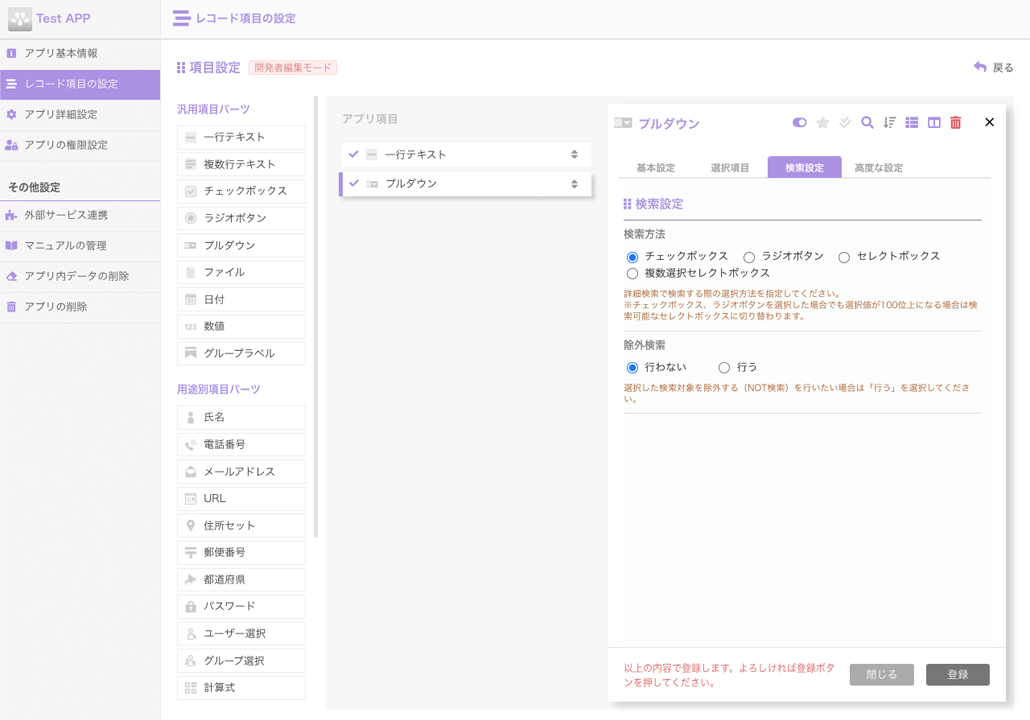Toggle the checkmark on プルダウン app item
Viewport: 1030px width, 720px height.
353,183
